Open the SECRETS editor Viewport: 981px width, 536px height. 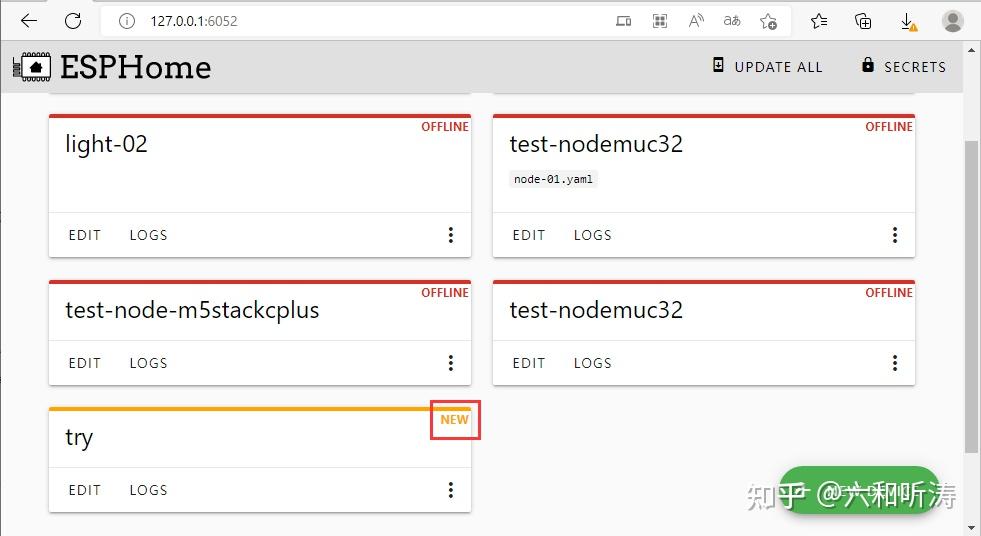click(903, 67)
